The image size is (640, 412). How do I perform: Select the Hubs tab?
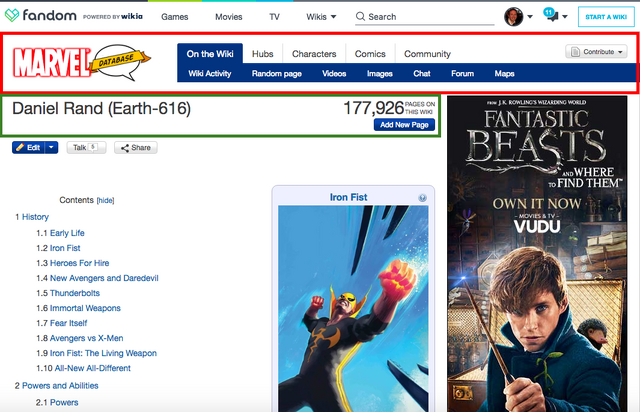point(262,54)
